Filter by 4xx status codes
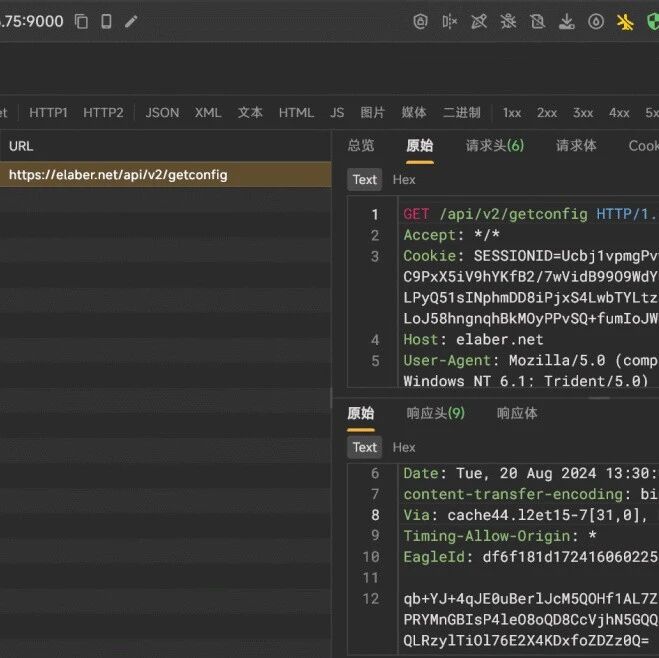Viewport: 659px width, 658px height. 619,113
